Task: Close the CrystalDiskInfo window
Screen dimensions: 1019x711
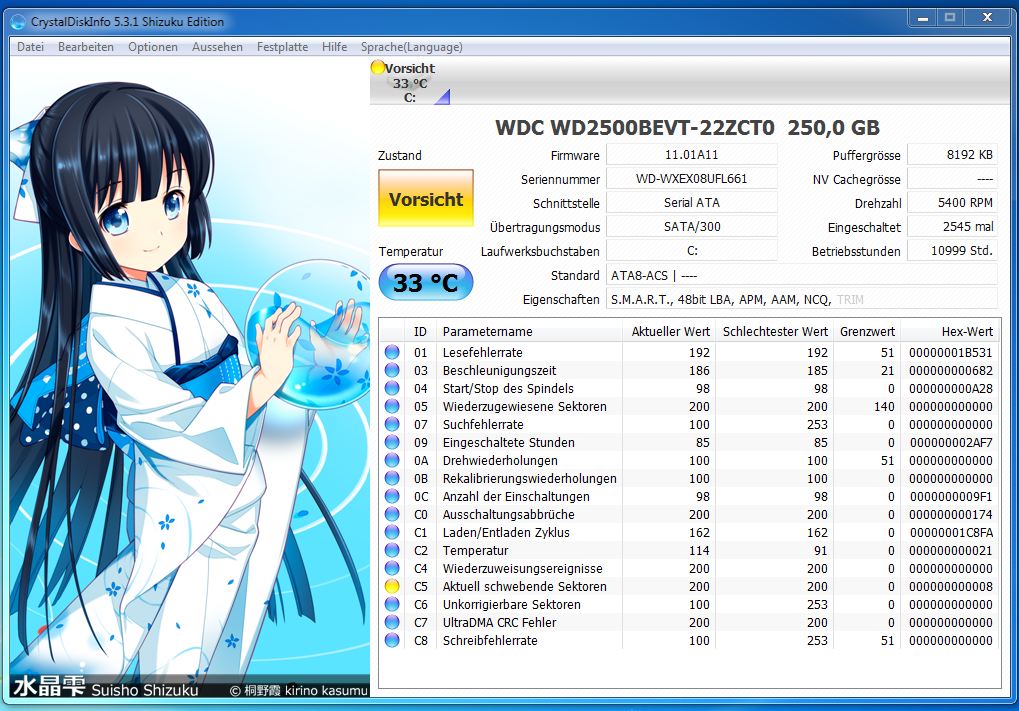Action: tap(987, 18)
